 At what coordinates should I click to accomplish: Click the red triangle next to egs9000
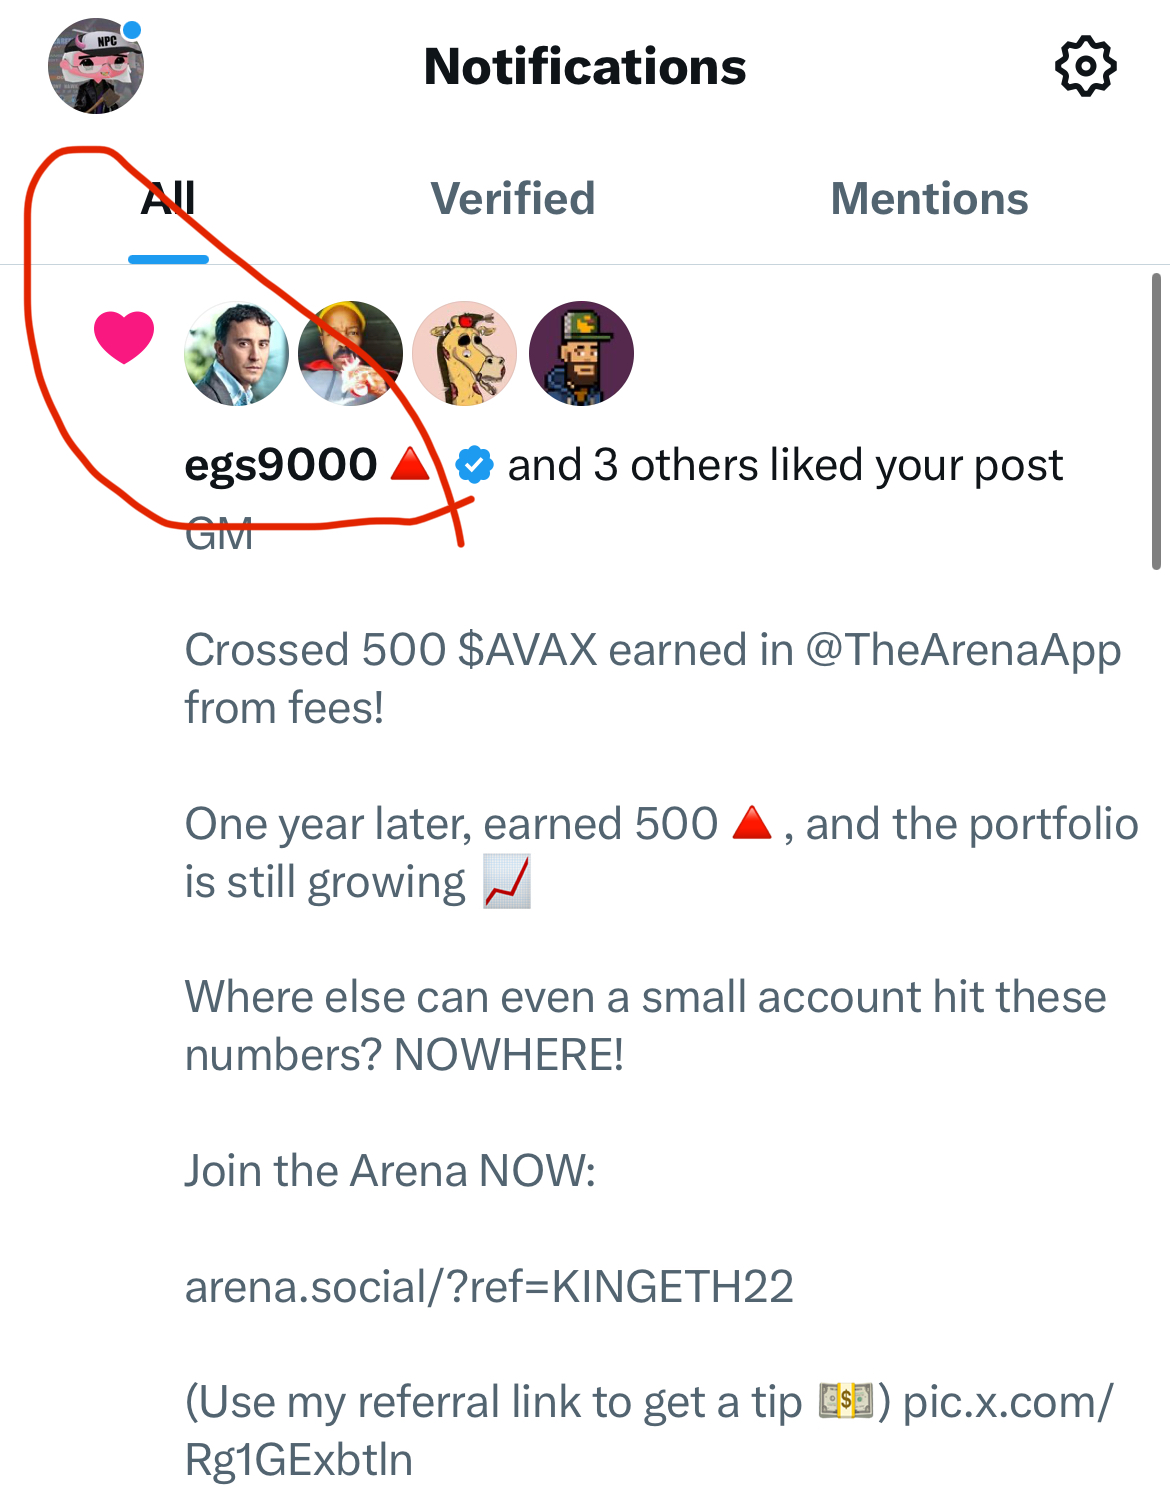point(410,465)
